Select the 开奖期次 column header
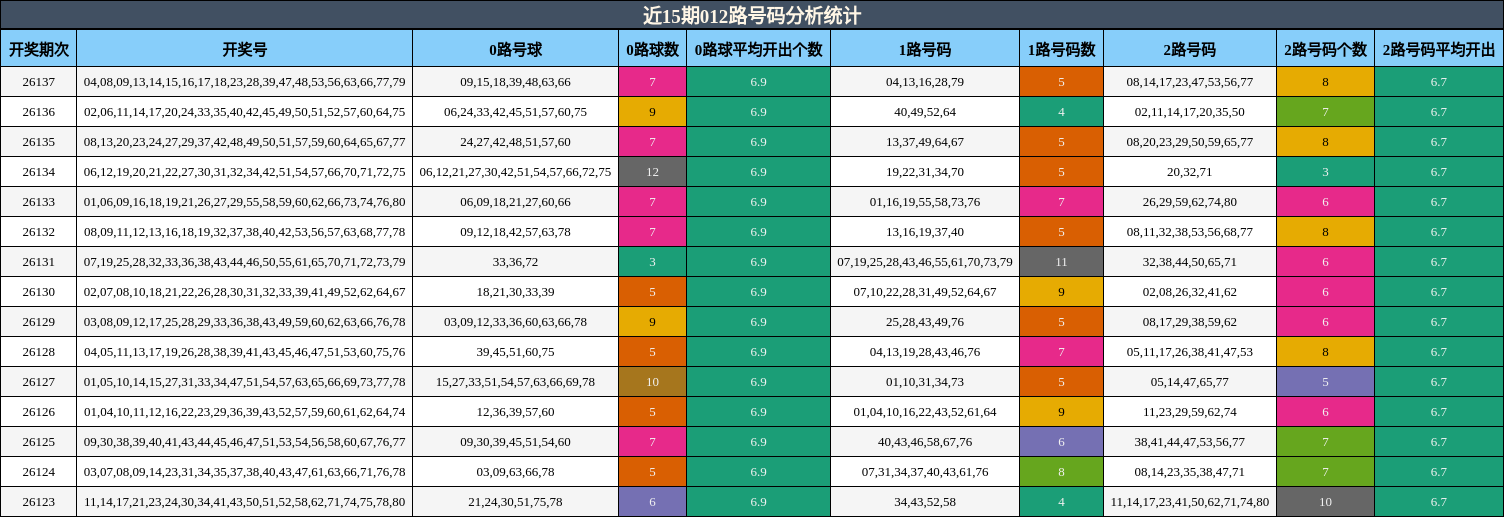The width and height of the screenshot is (1504, 517). click(39, 48)
